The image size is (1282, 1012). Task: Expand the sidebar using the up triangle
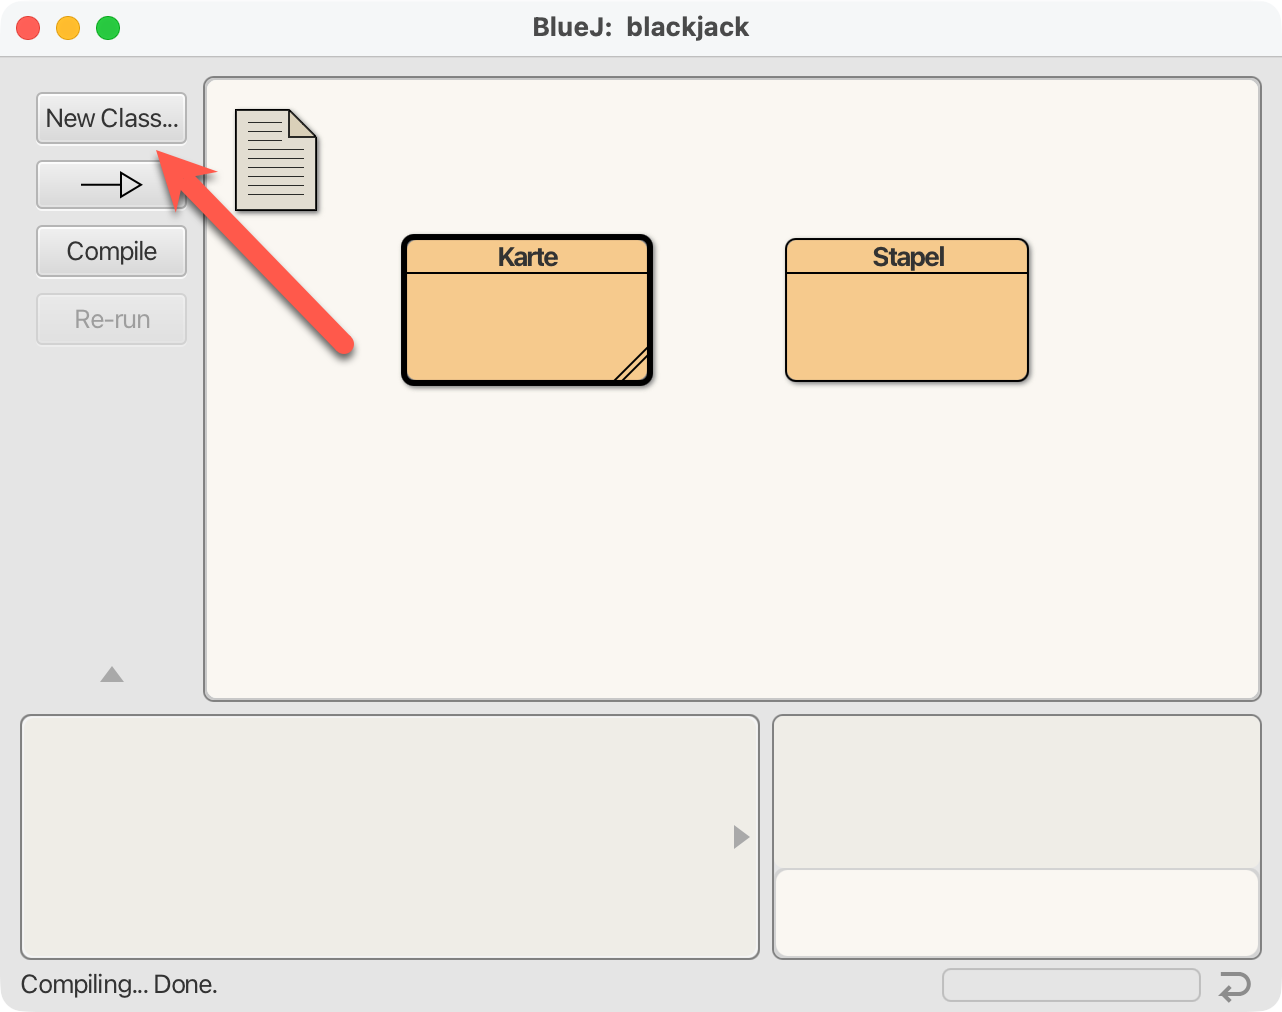pyautogui.click(x=112, y=675)
